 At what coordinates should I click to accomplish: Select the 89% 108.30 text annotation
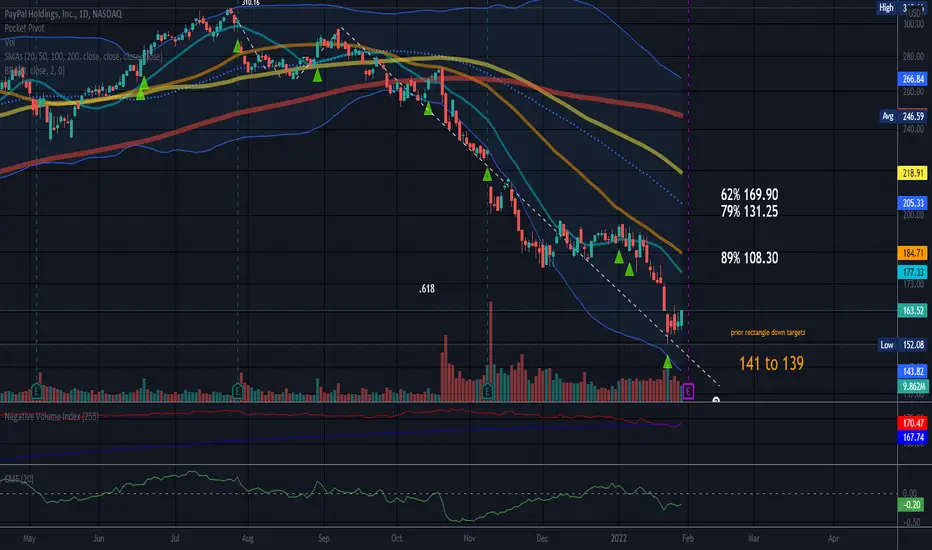[x=749, y=257]
